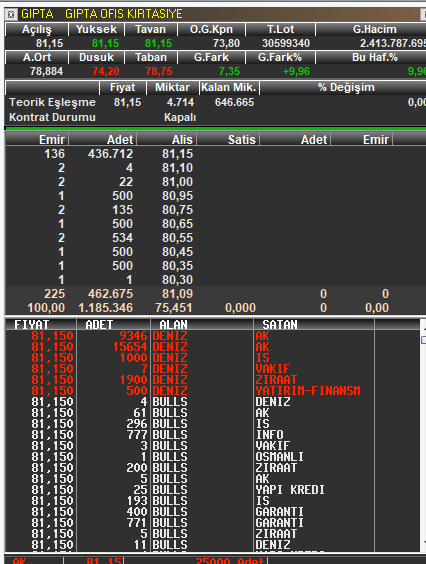
Task: Click the trades list vertical scrollbar
Action: coord(423,435)
